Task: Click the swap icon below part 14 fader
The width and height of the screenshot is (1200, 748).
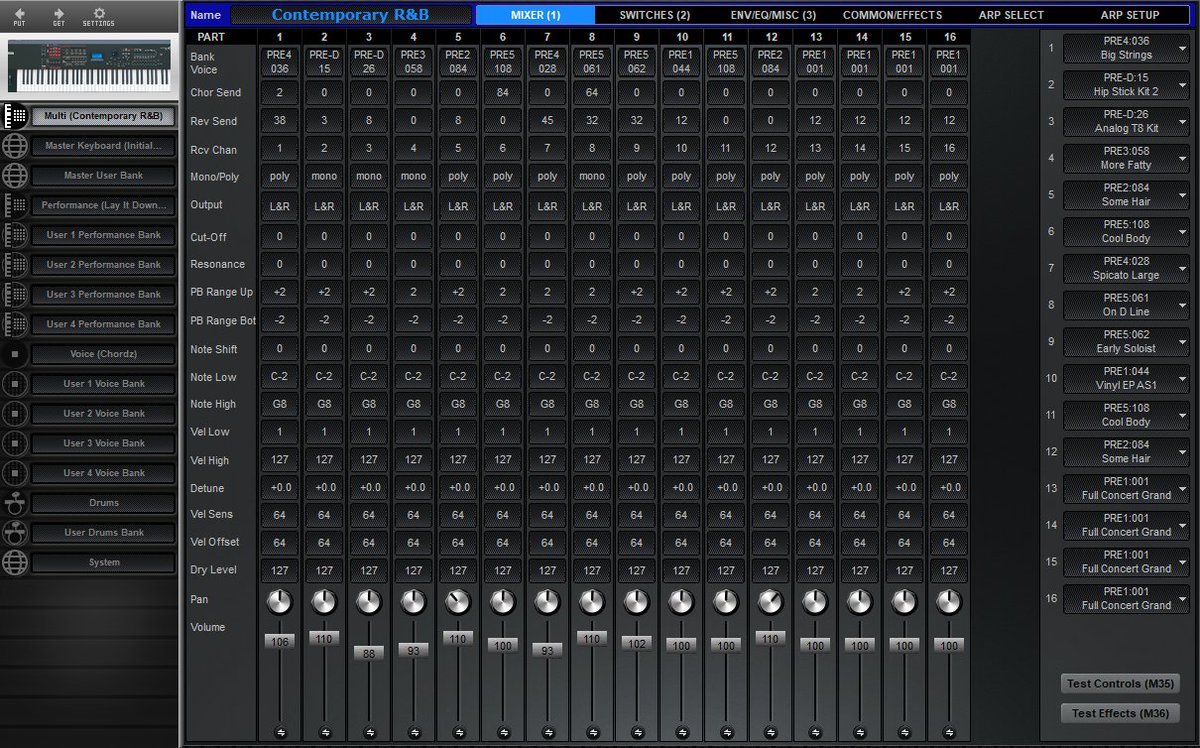Action: (x=859, y=732)
